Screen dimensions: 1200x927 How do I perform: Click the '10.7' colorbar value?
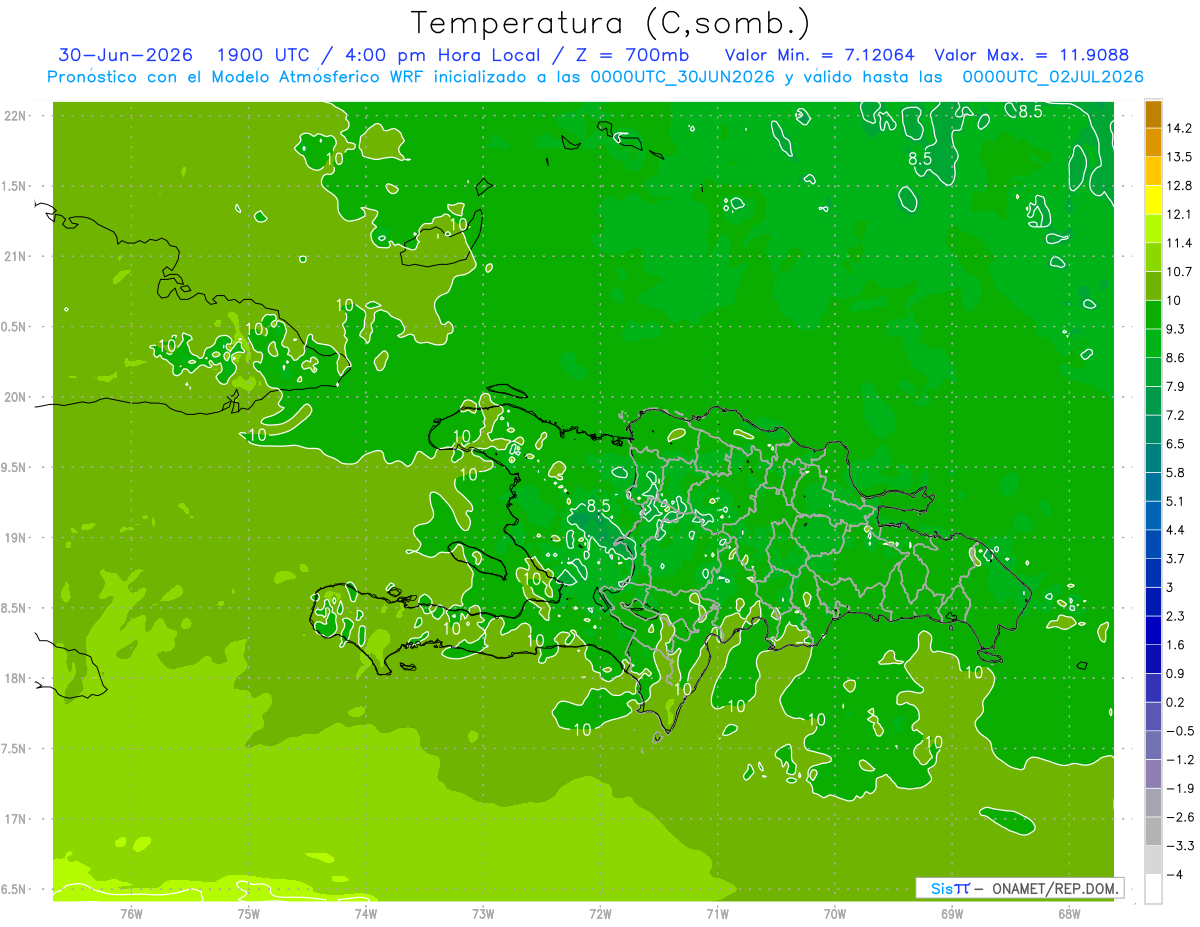point(1179,272)
